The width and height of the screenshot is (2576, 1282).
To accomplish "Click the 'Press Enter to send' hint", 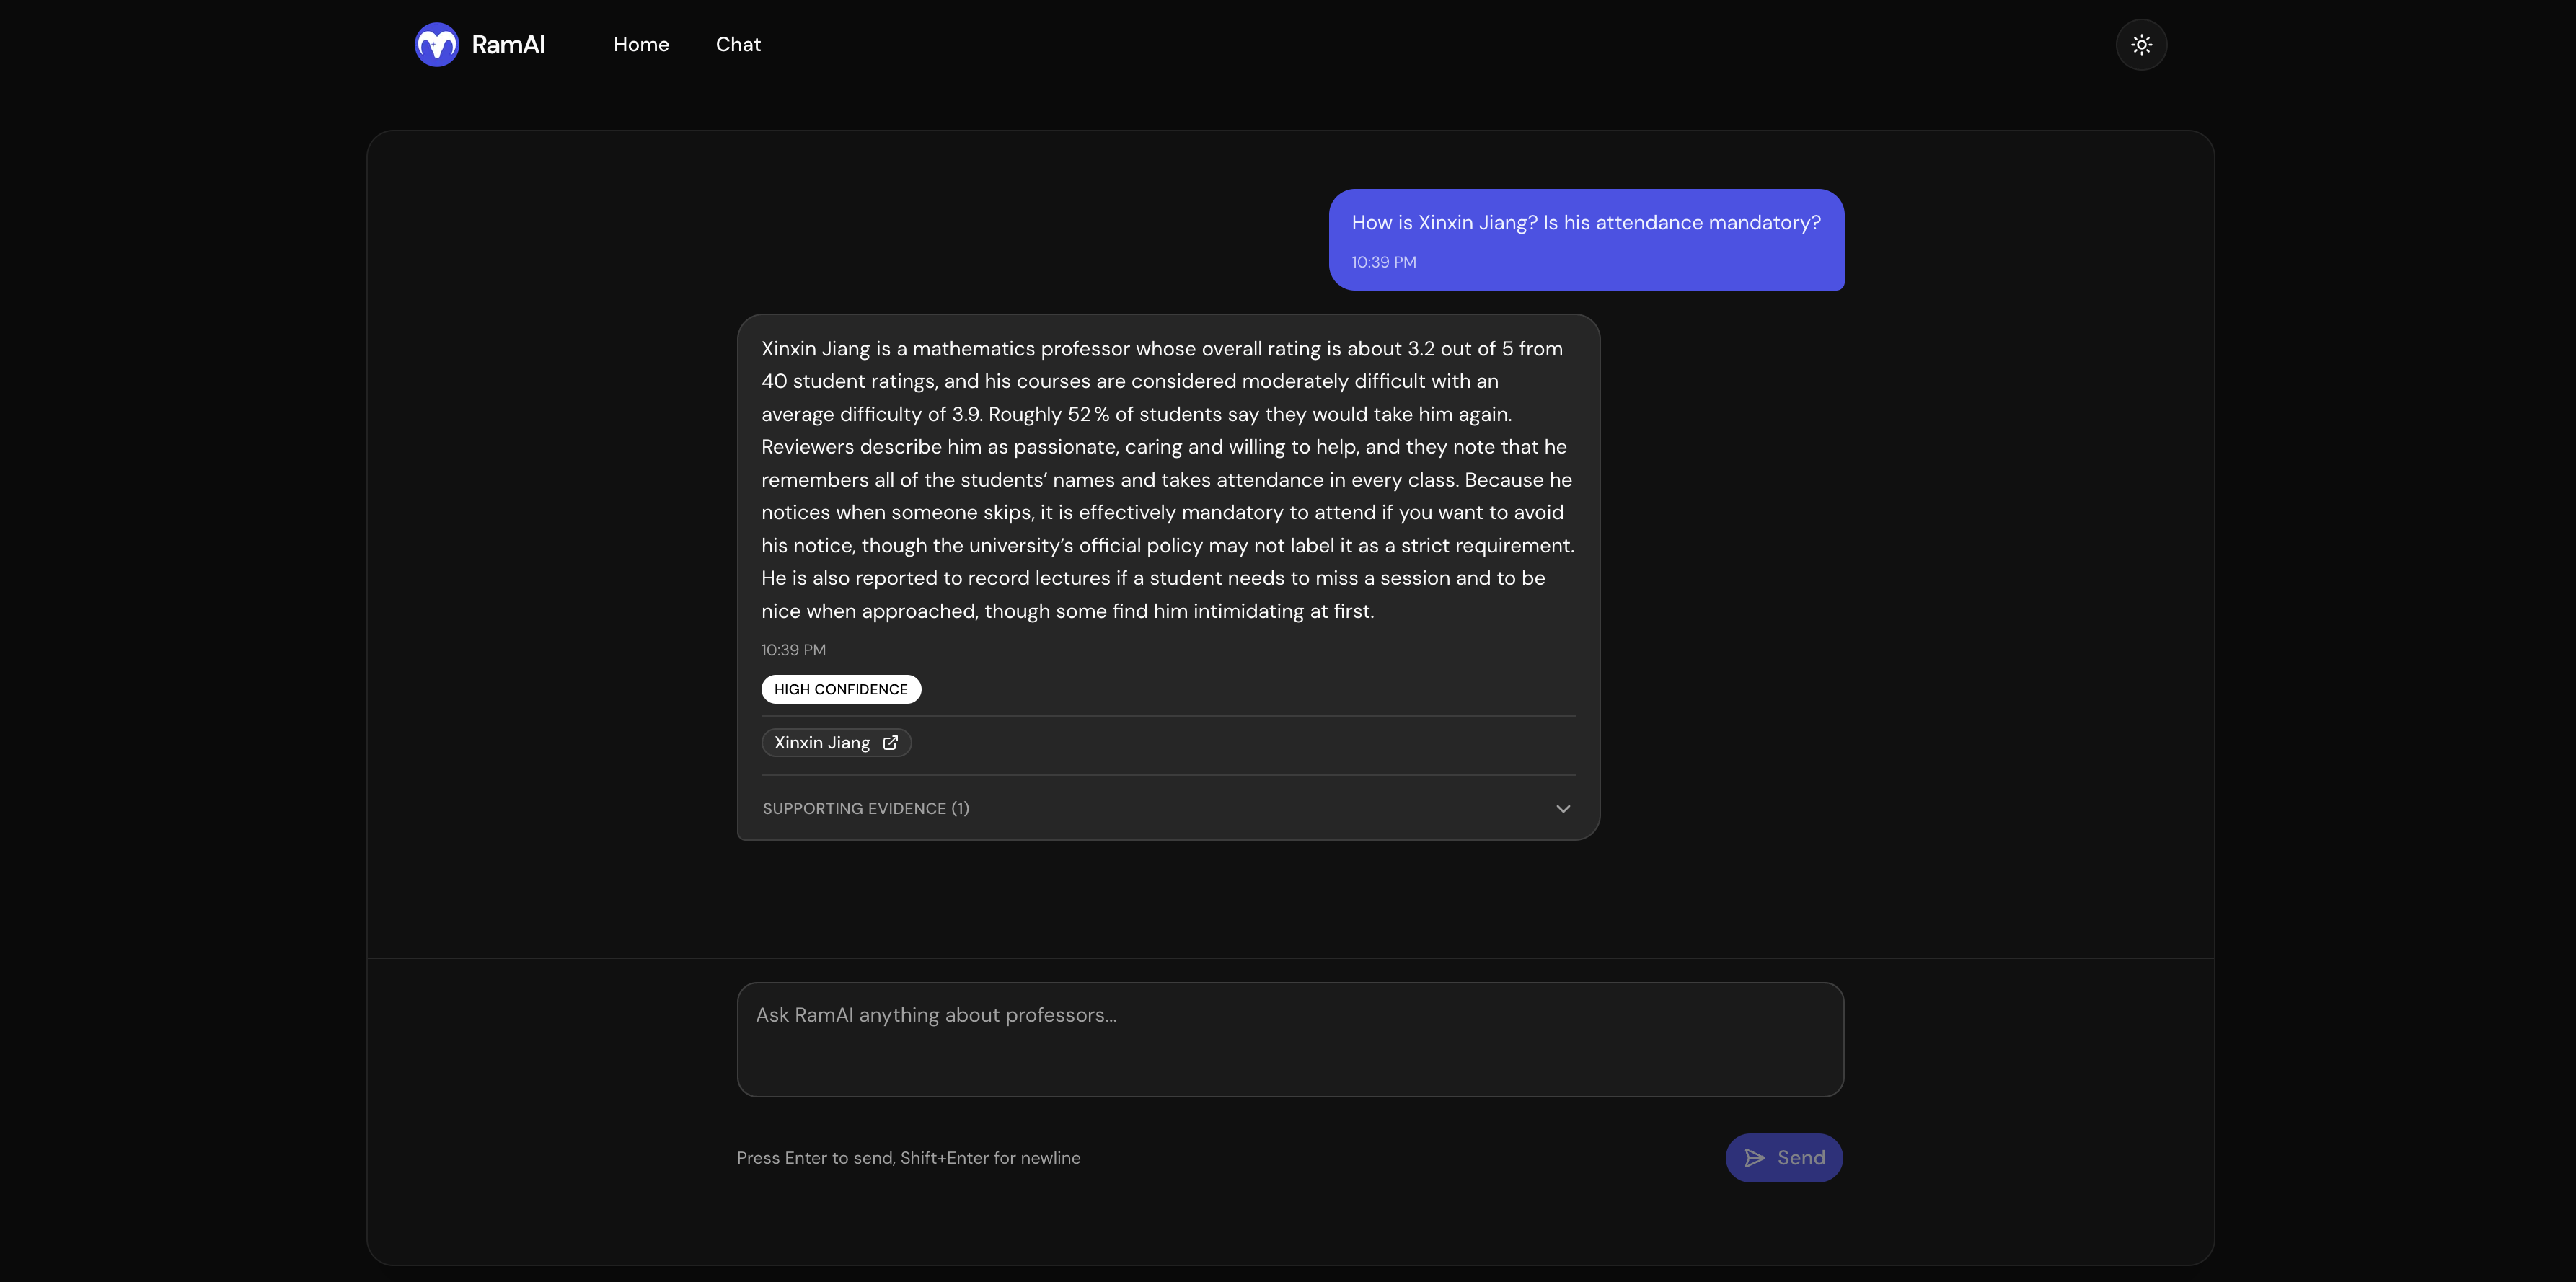I will pos(908,1158).
